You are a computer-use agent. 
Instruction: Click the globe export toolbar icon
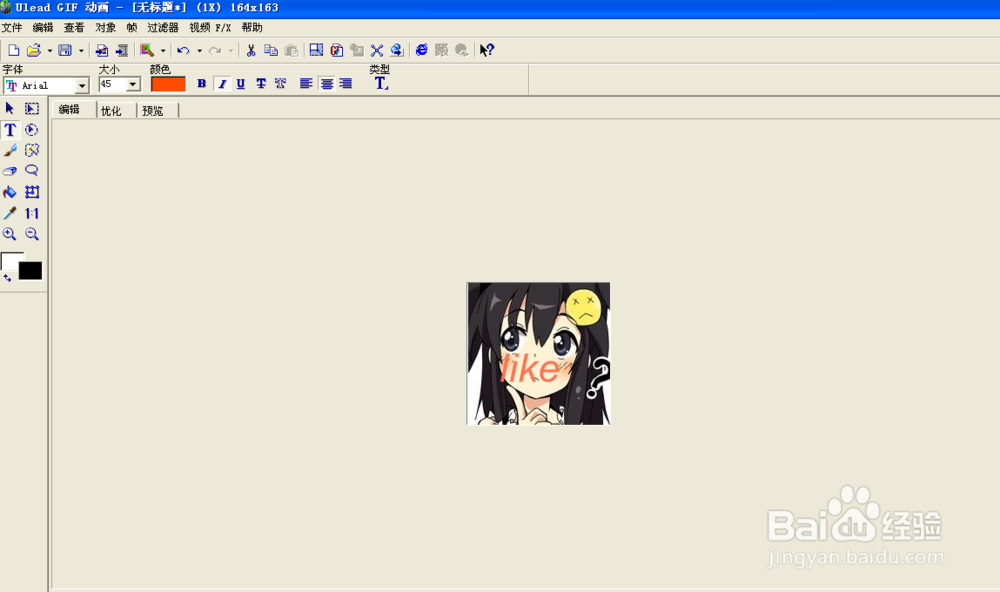tap(397, 50)
